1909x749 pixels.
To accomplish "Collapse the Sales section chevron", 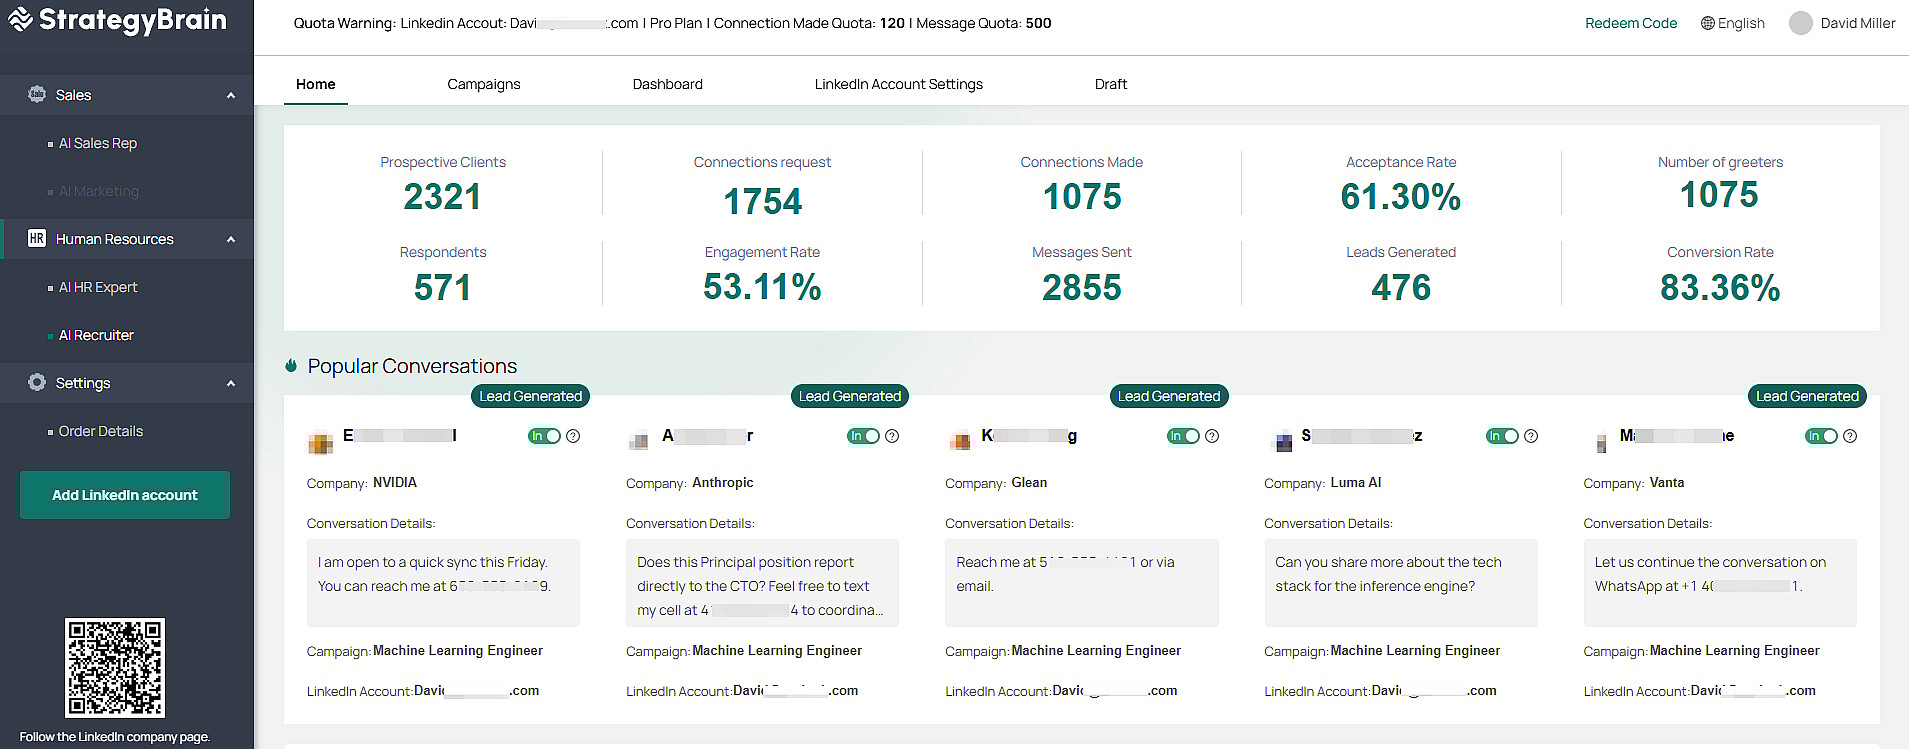I will (231, 95).
